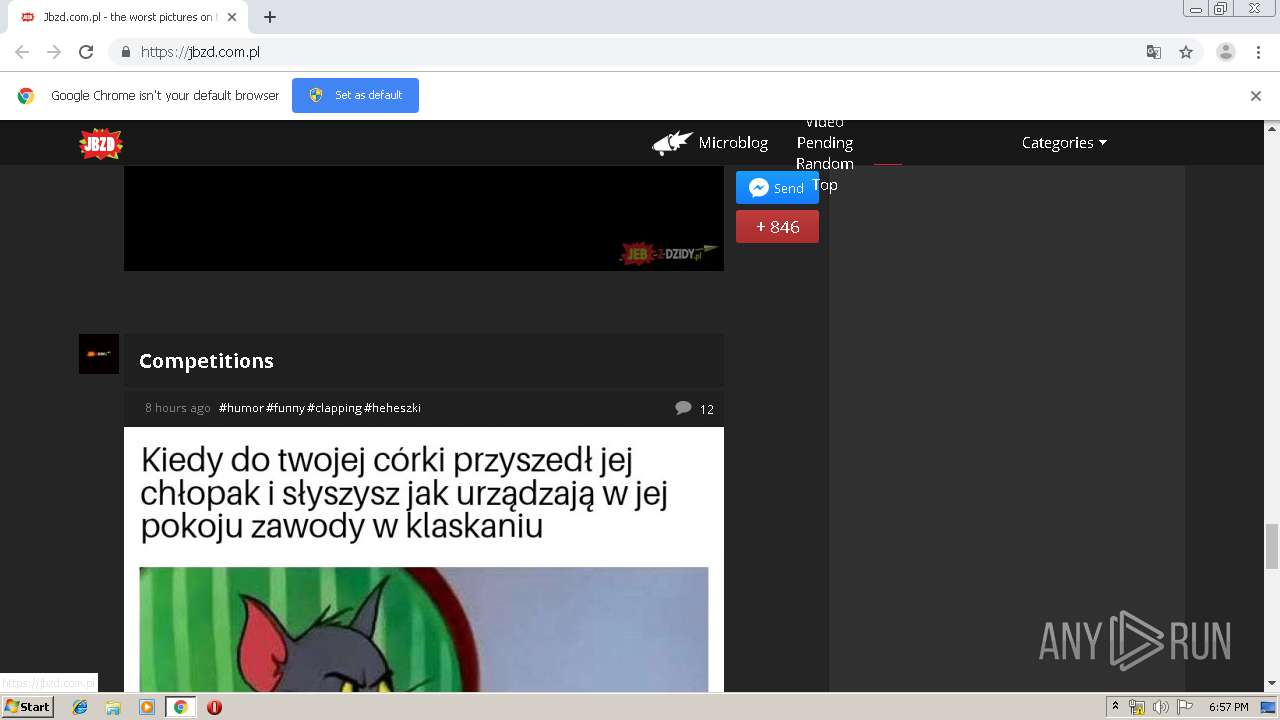Select the #clapping tag
Screen dimensions: 1280x720
click(x=335, y=408)
